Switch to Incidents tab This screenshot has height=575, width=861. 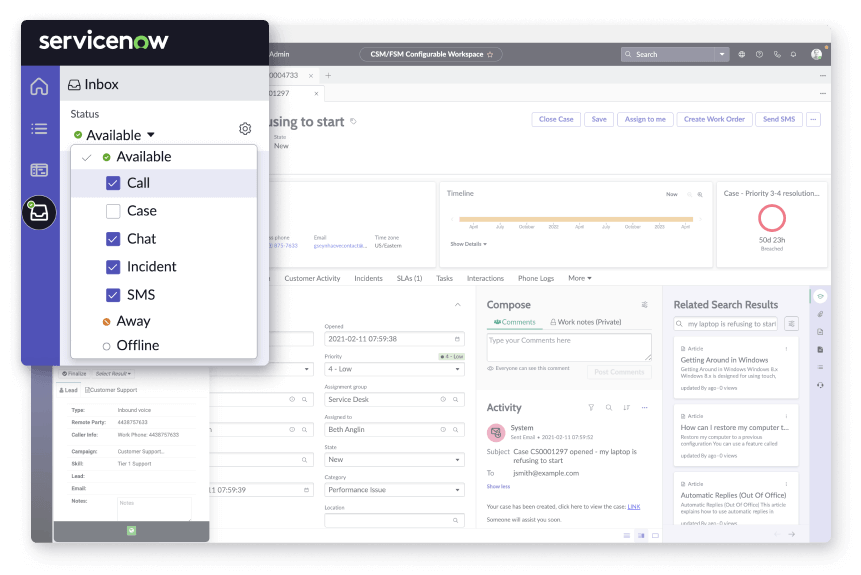point(368,278)
